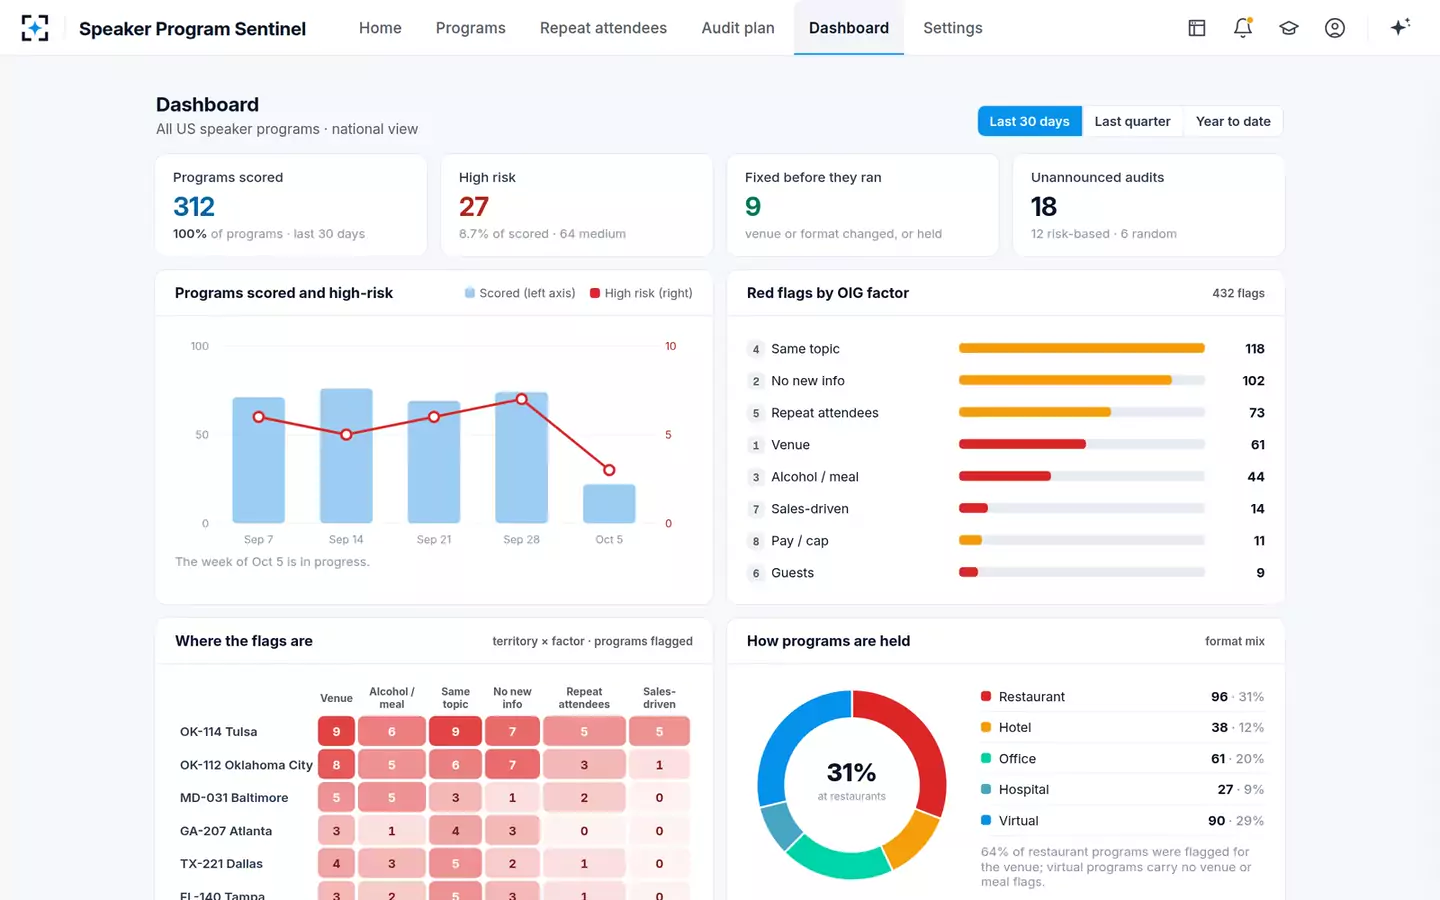Image resolution: width=1440 pixels, height=900 pixels.
Task: Click the 31% donut center value
Action: point(851,772)
